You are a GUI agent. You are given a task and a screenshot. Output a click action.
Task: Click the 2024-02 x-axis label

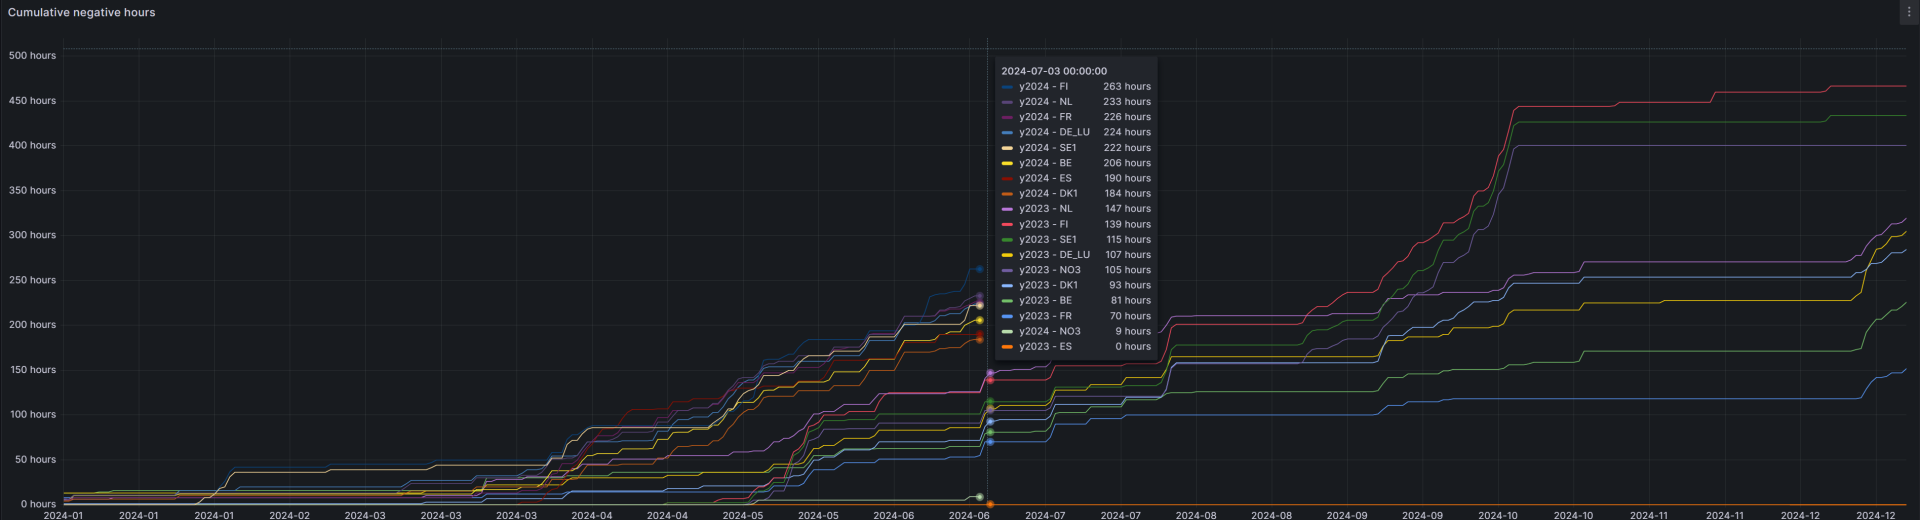289,515
